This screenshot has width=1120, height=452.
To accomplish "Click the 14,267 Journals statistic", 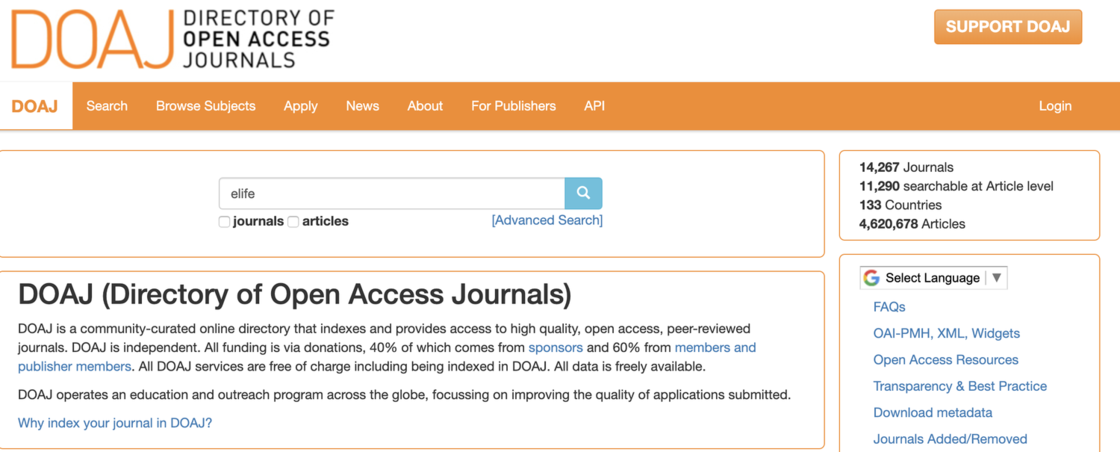I will [906, 168].
